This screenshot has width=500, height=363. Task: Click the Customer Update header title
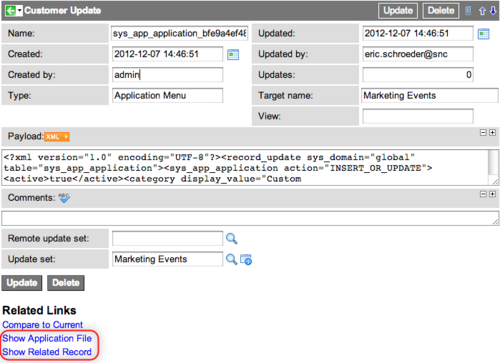pyautogui.click(x=63, y=11)
